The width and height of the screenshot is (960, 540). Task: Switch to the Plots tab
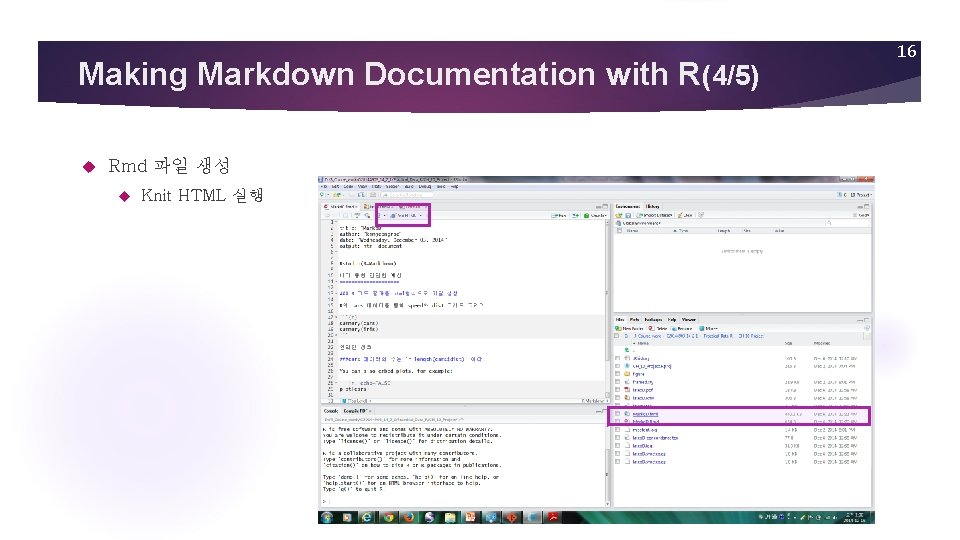[x=634, y=320]
